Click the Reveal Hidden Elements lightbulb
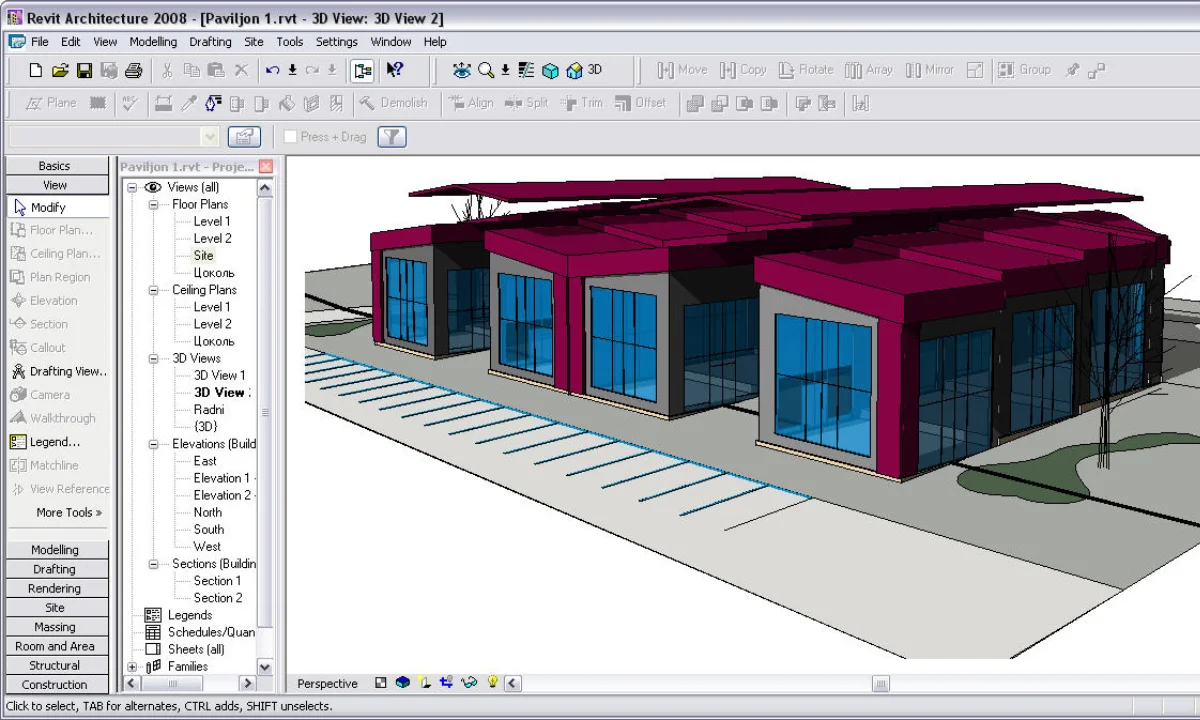Image resolution: width=1200 pixels, height=720 pixels. (x=492, y=683)
